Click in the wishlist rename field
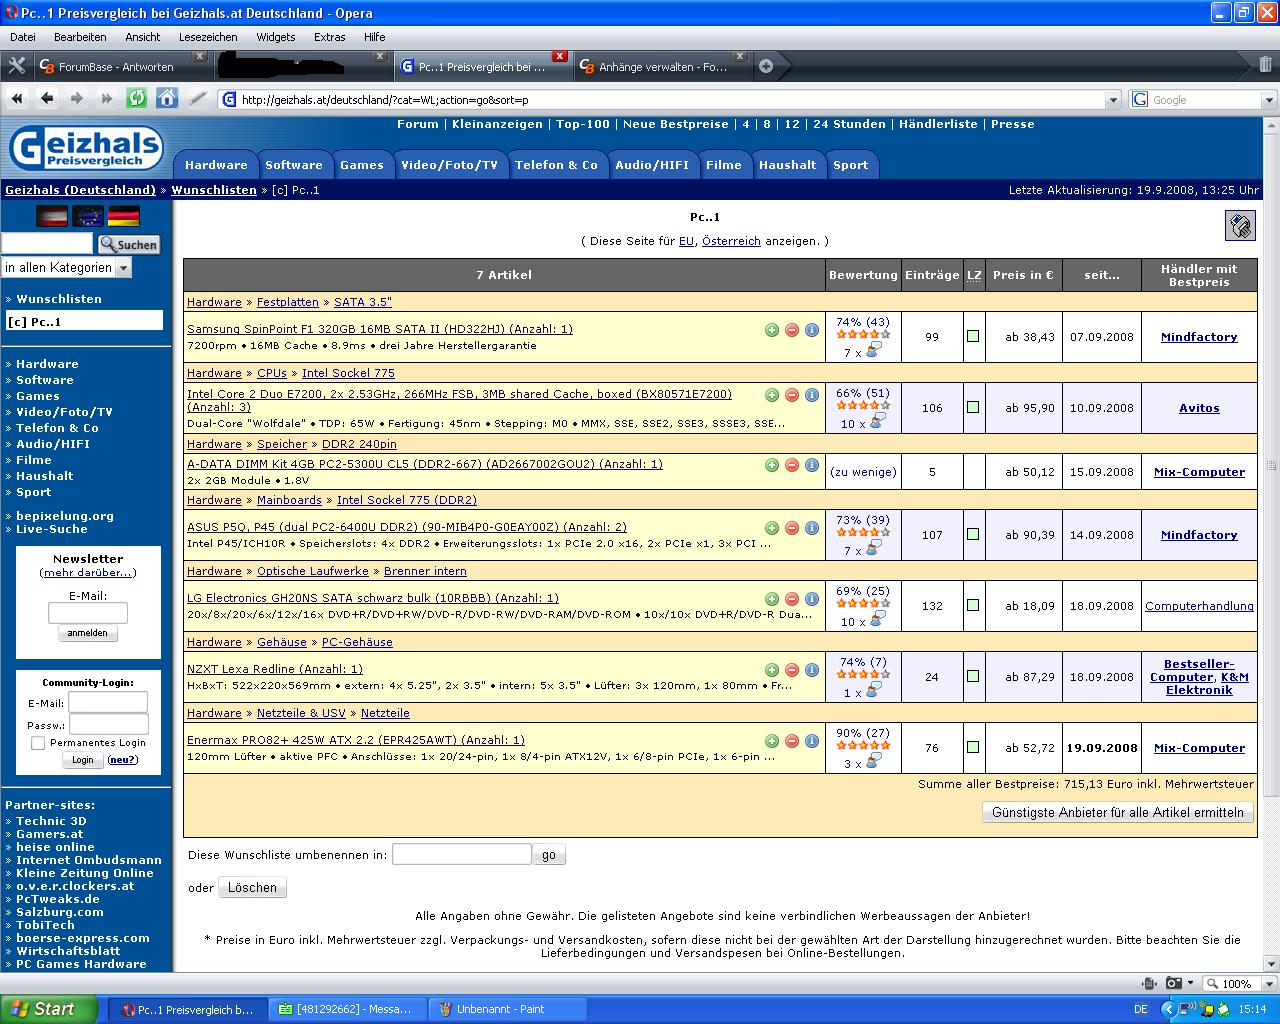The width and height of the screenshot is (1280, 1024). point(461,854)
